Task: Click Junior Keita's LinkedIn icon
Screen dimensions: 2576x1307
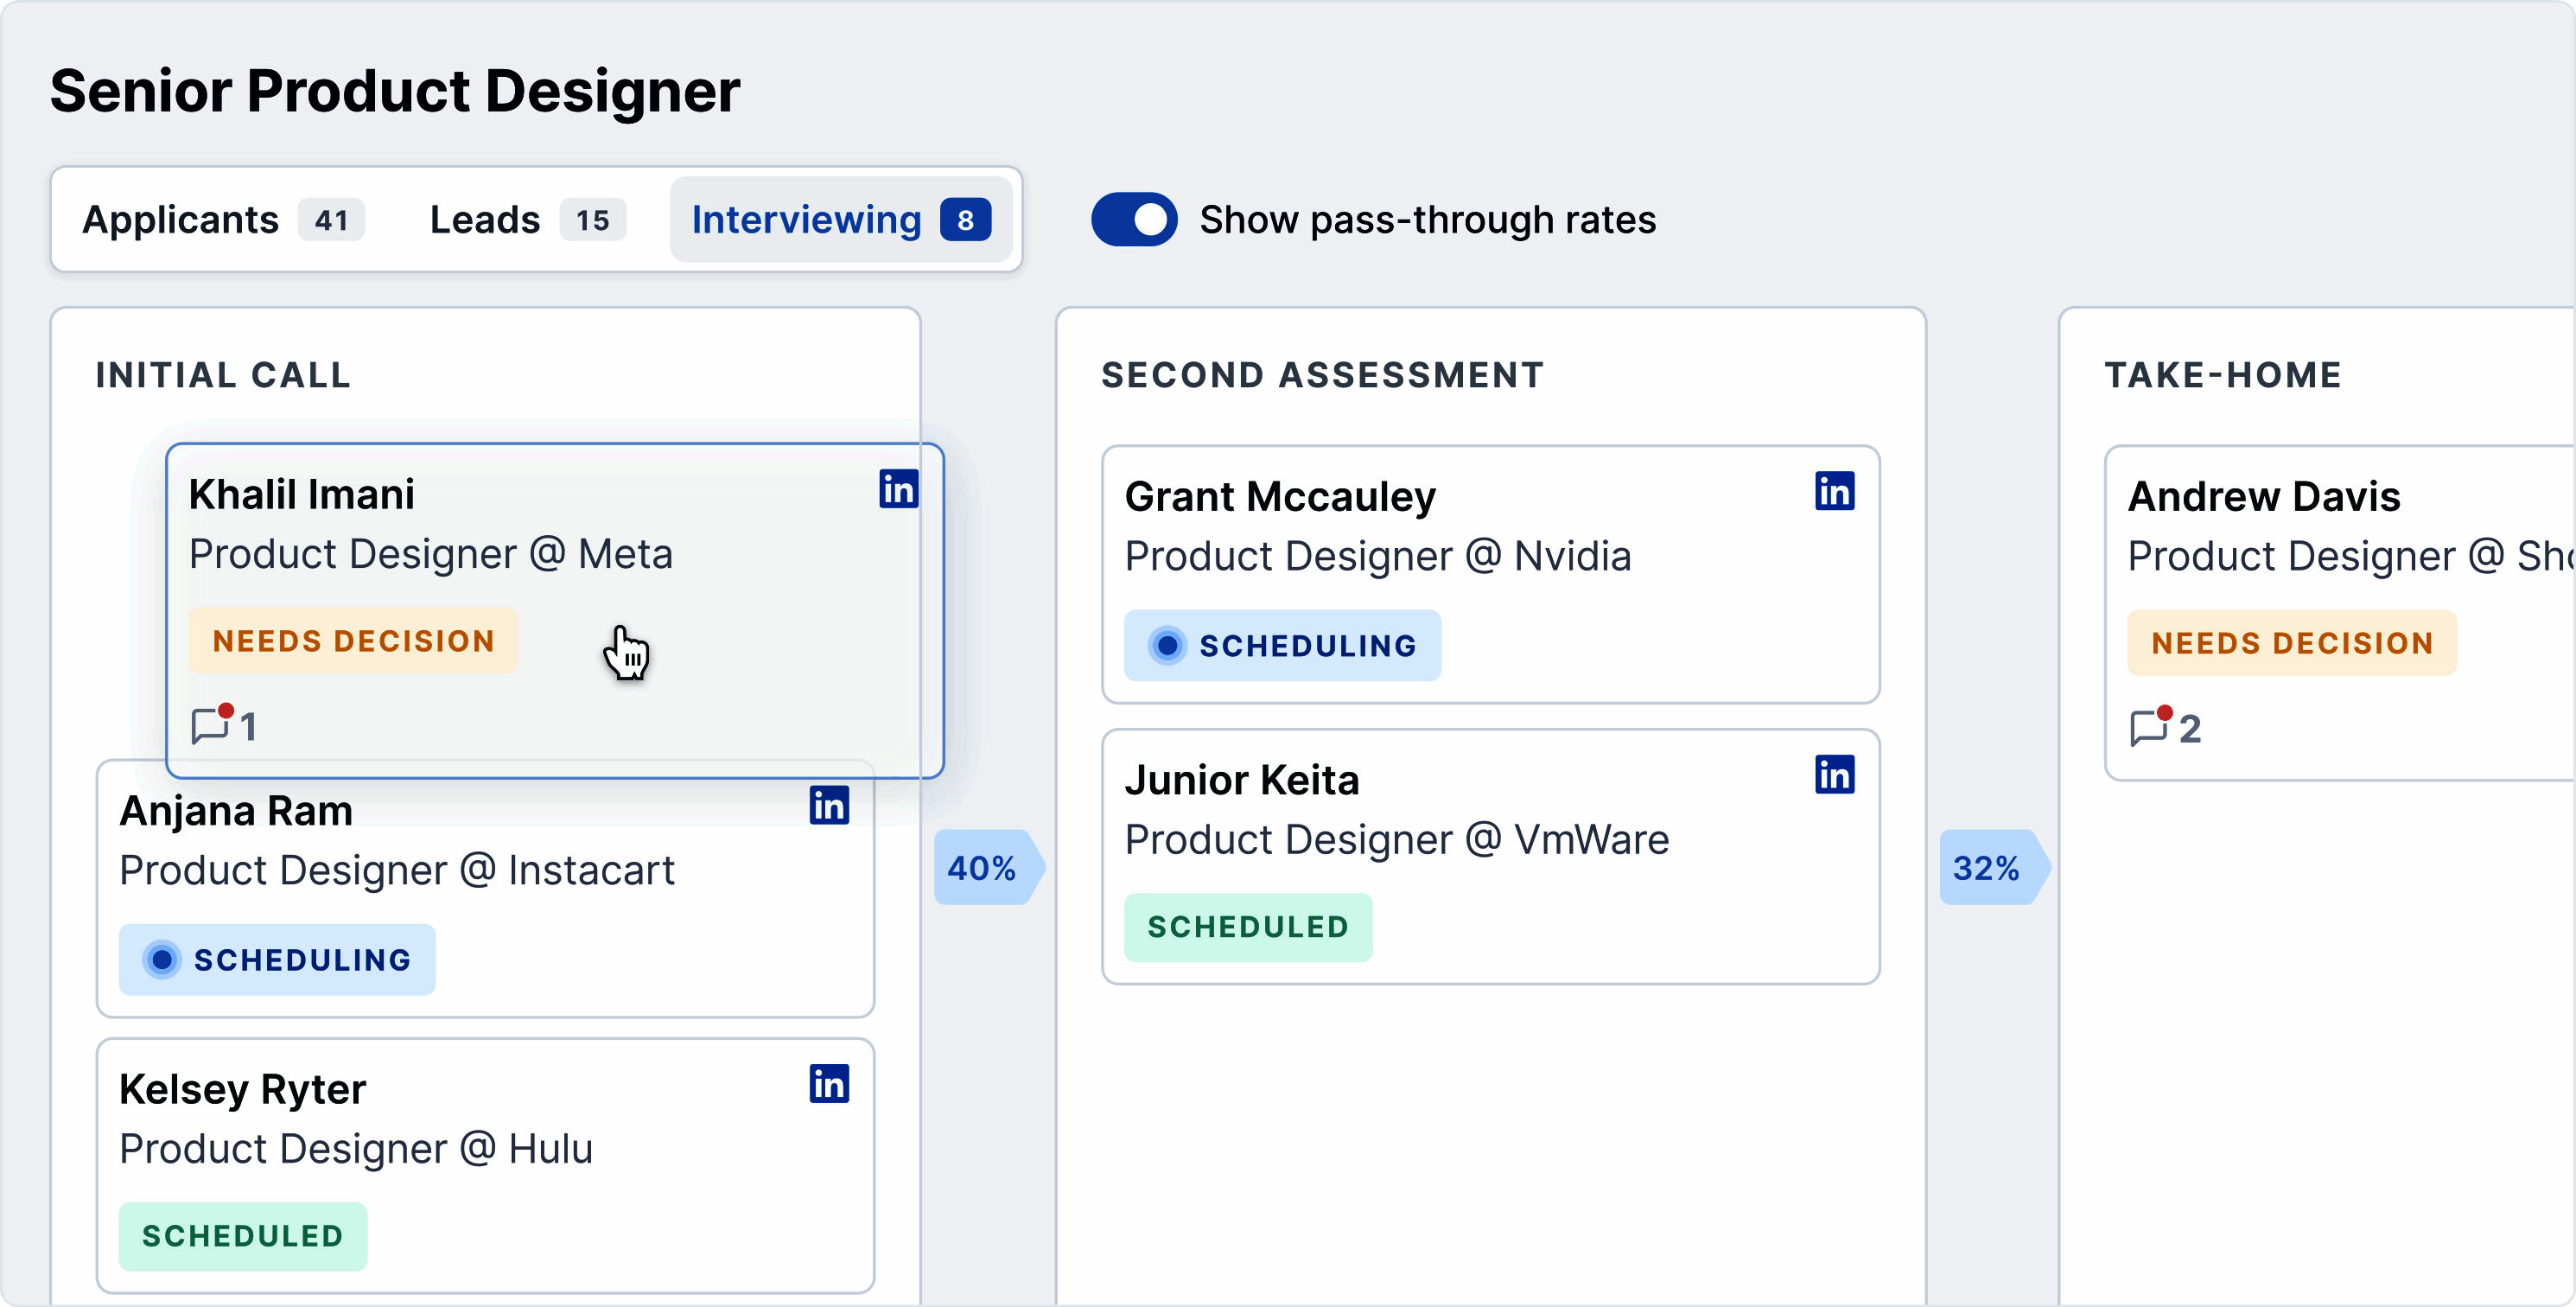Action: 1834,774
